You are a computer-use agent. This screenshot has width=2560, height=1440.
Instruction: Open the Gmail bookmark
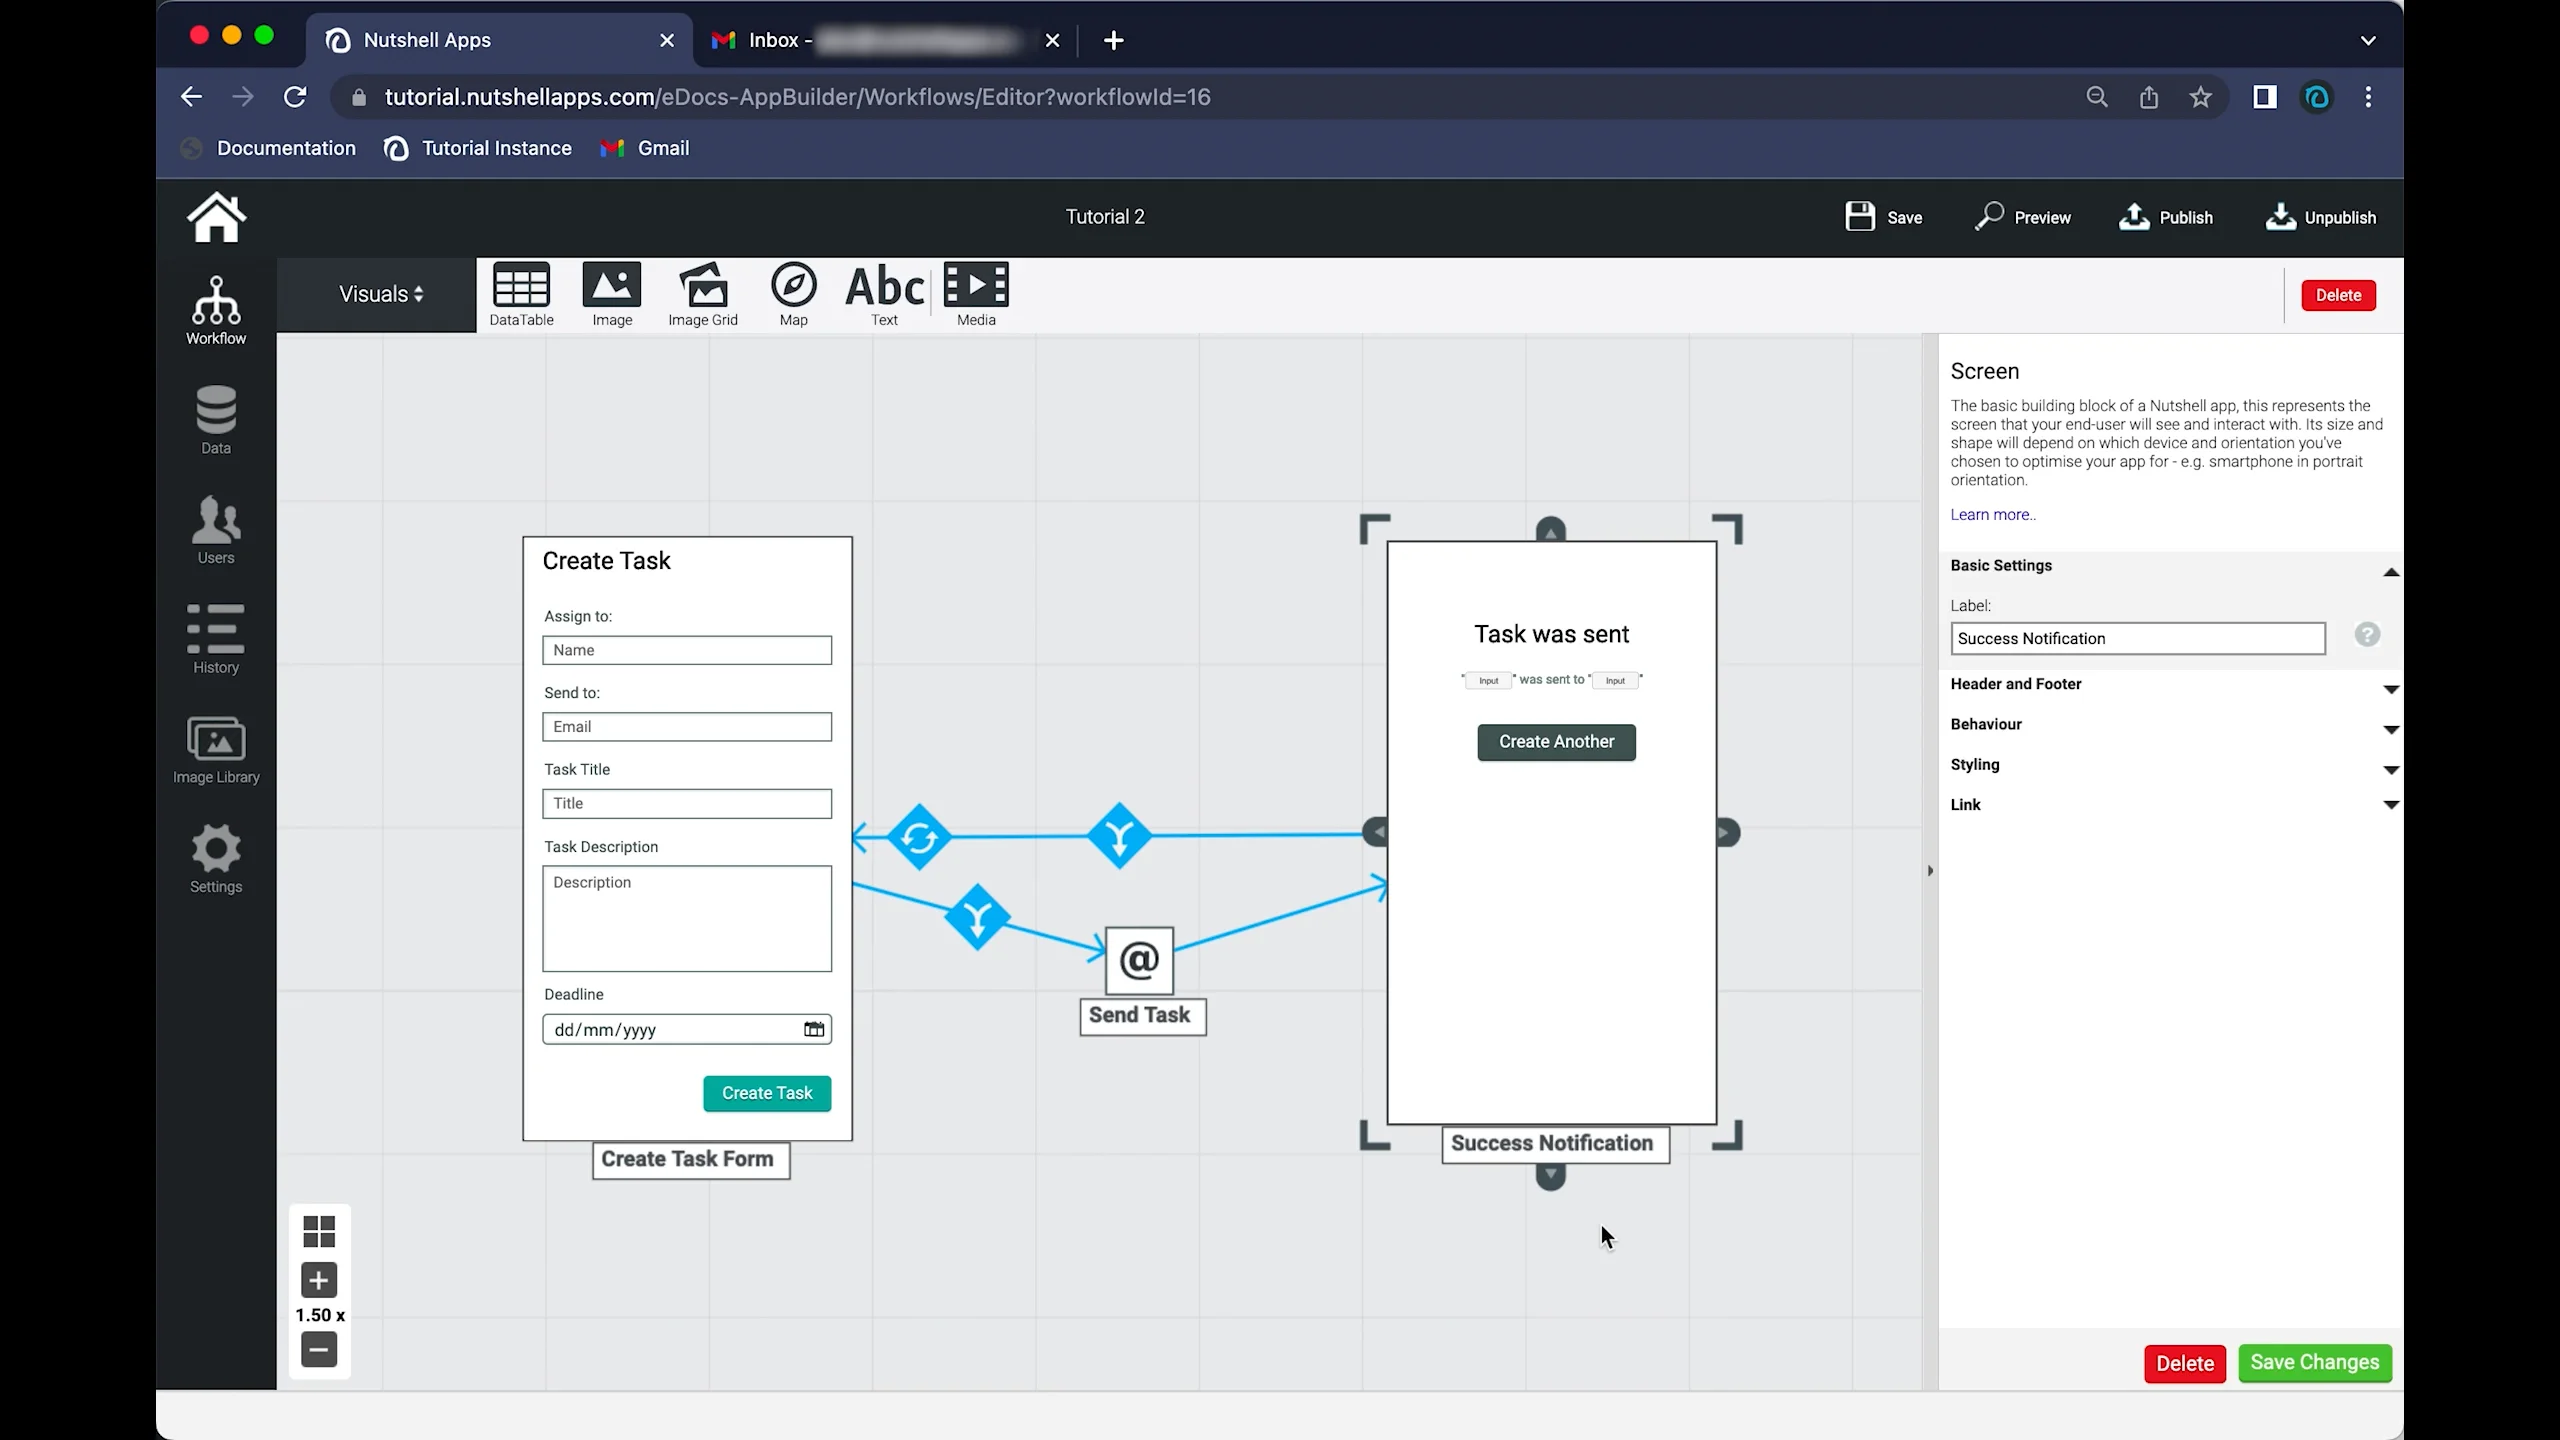point(645,148)
